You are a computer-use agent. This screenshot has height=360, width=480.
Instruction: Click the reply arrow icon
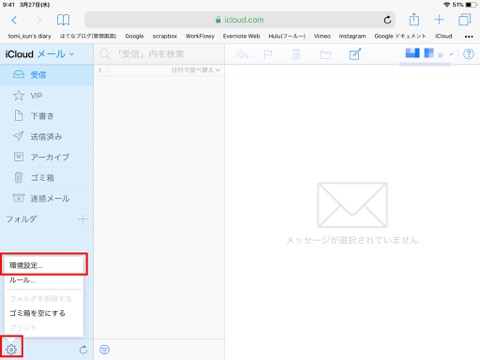pyautogui.click(x=242, y=54)
